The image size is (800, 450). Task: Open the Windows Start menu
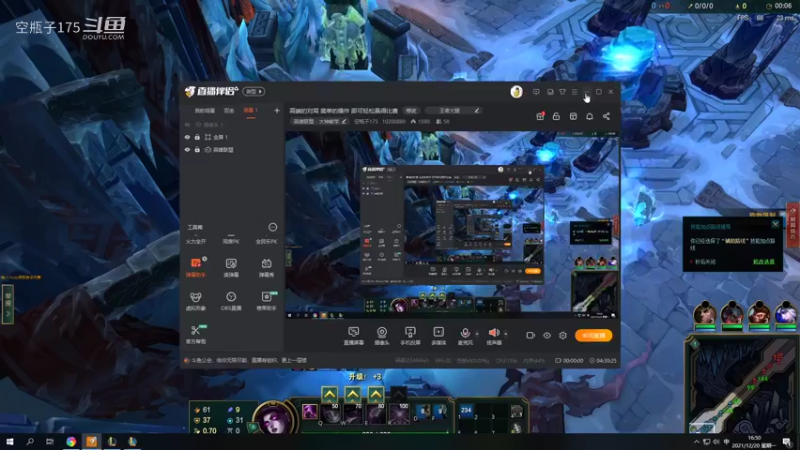(x=10, y=442)
